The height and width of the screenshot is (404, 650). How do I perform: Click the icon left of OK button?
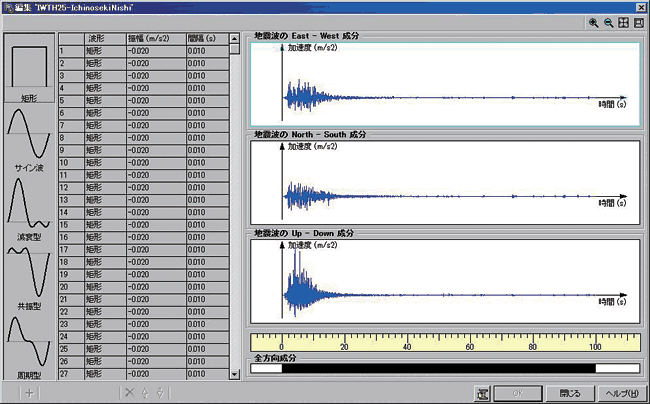(x=483, y=392)
